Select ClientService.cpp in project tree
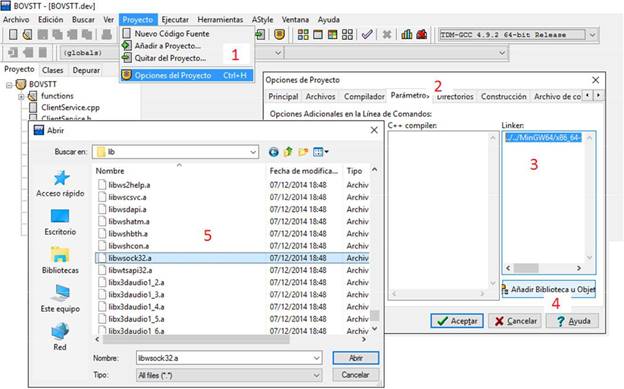This screenshot has width=624, height=389. 70,108
